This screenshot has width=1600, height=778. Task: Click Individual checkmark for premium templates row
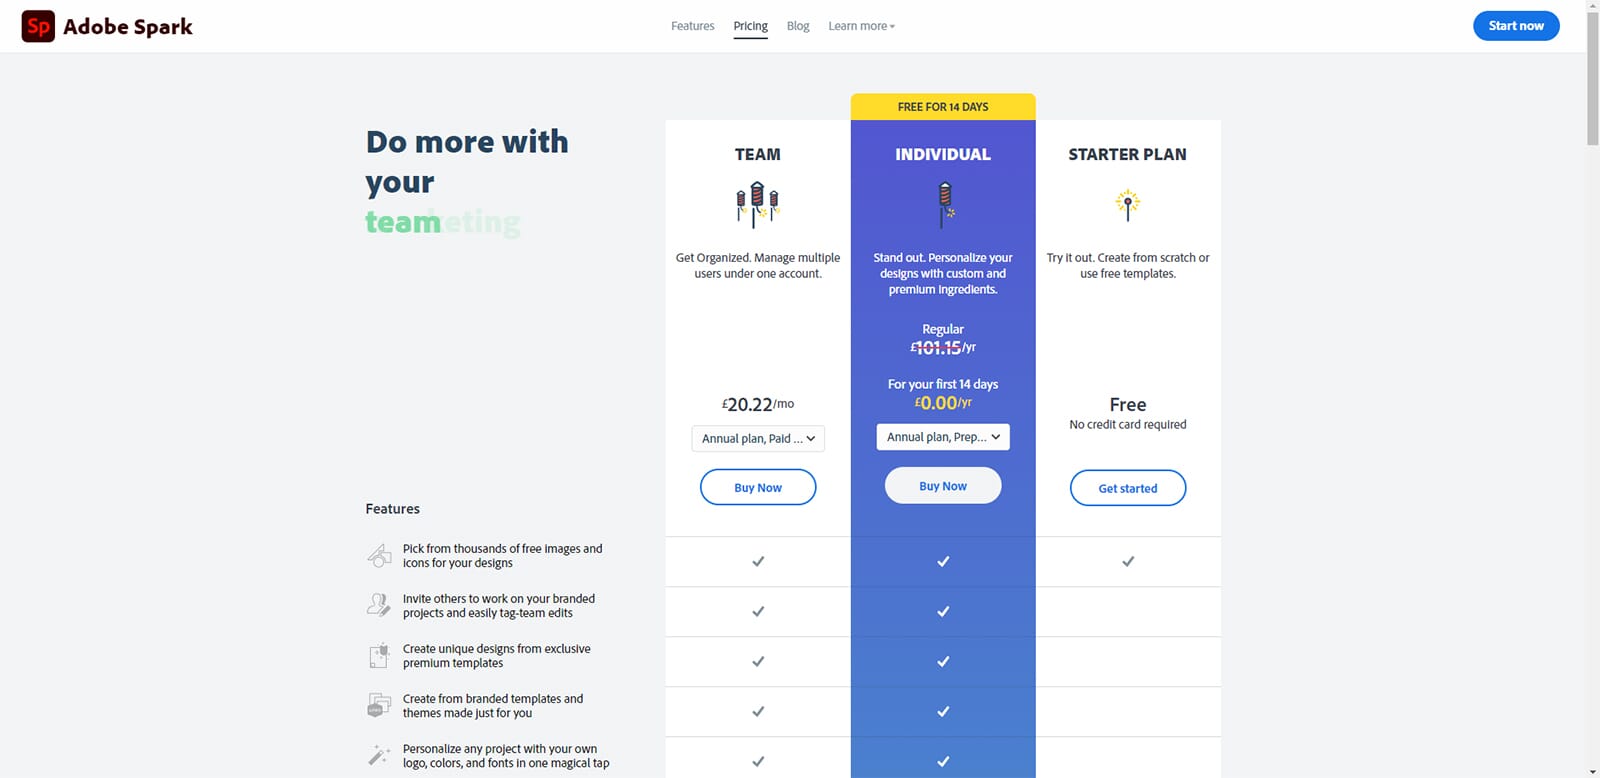943,661
